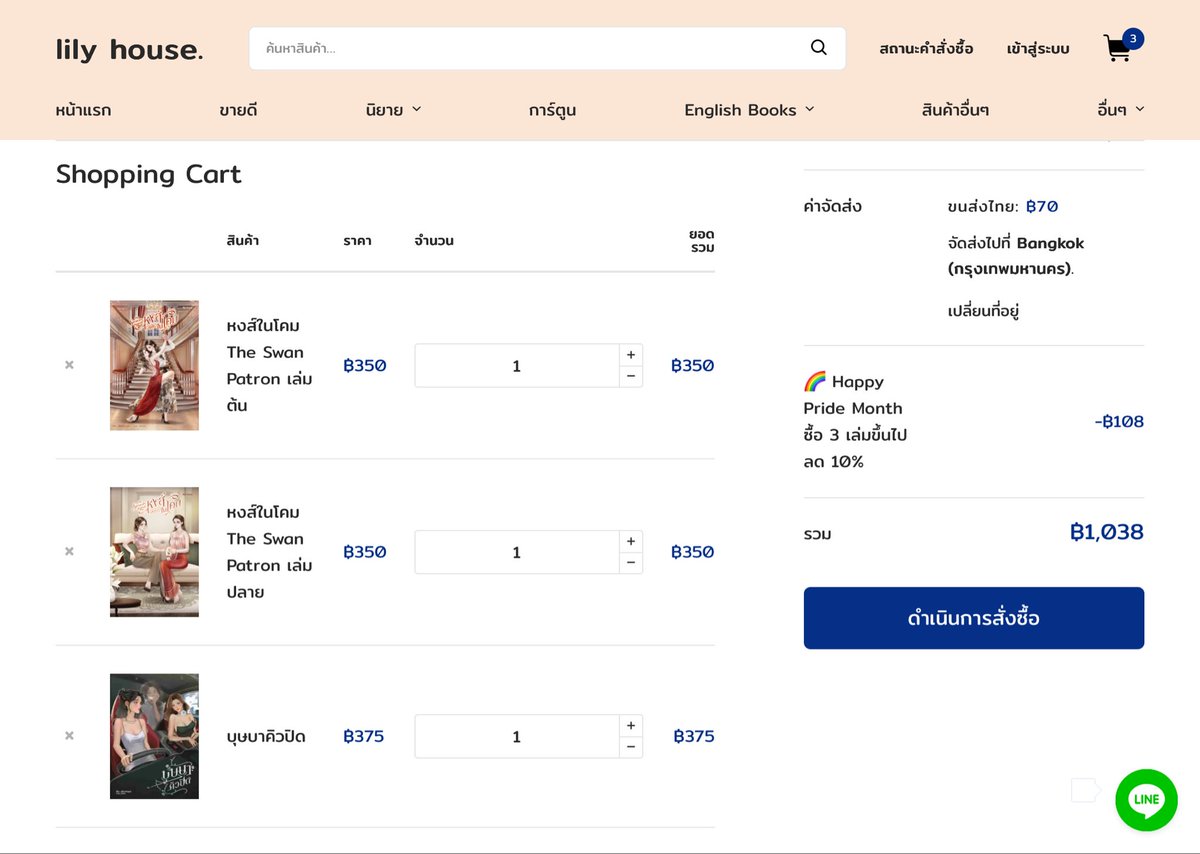Open บุษบาคิวปิด product title link
The width and height of the screenshot is (1200, 854).
tap(266, 737)
